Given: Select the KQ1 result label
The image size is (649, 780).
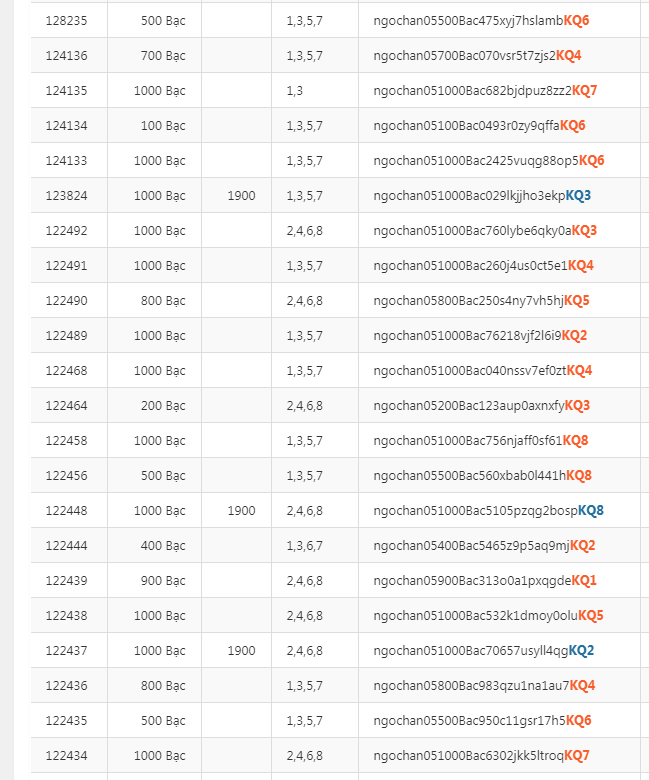Looking at the screenshot, I should (x=584, y=580).
